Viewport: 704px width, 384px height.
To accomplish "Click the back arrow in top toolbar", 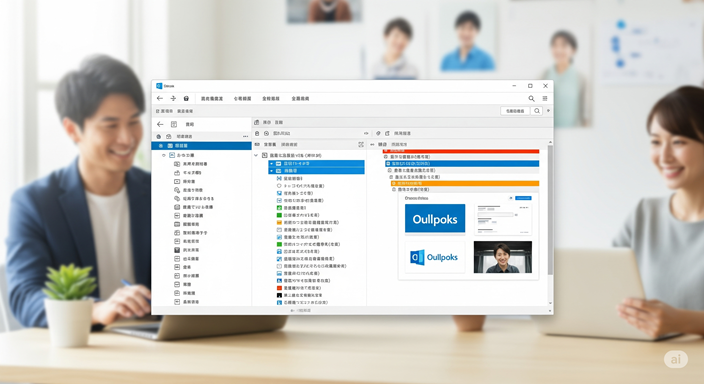I will [x=160, y=98].
